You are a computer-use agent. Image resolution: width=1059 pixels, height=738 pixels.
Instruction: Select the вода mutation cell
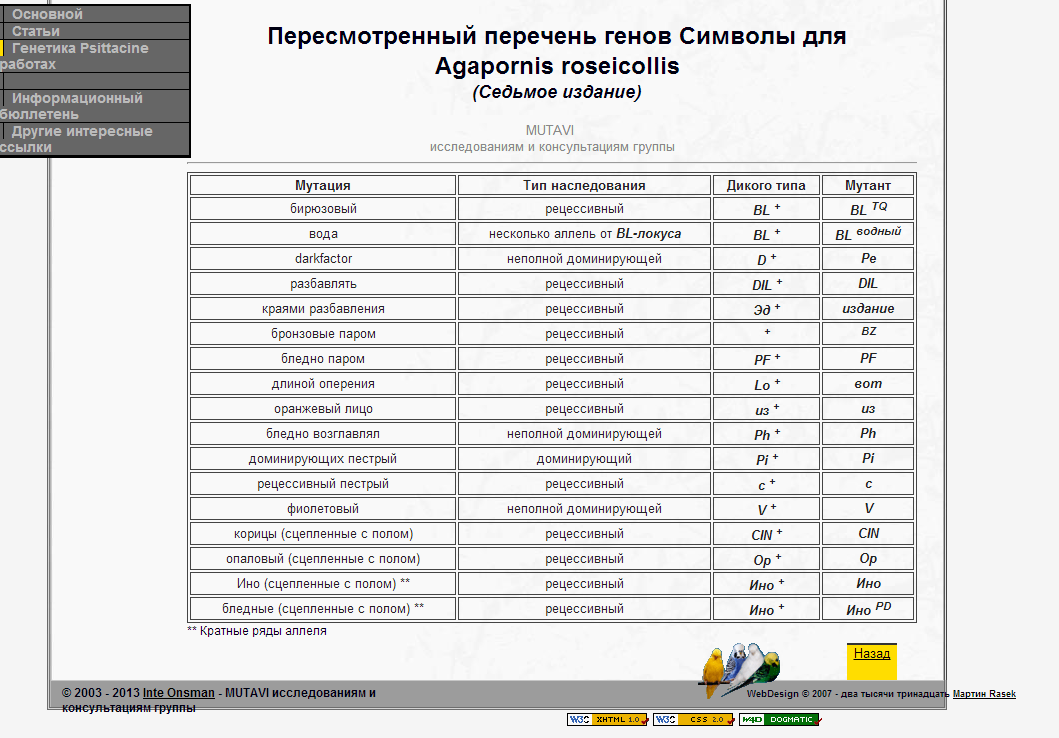click(323, 234)
